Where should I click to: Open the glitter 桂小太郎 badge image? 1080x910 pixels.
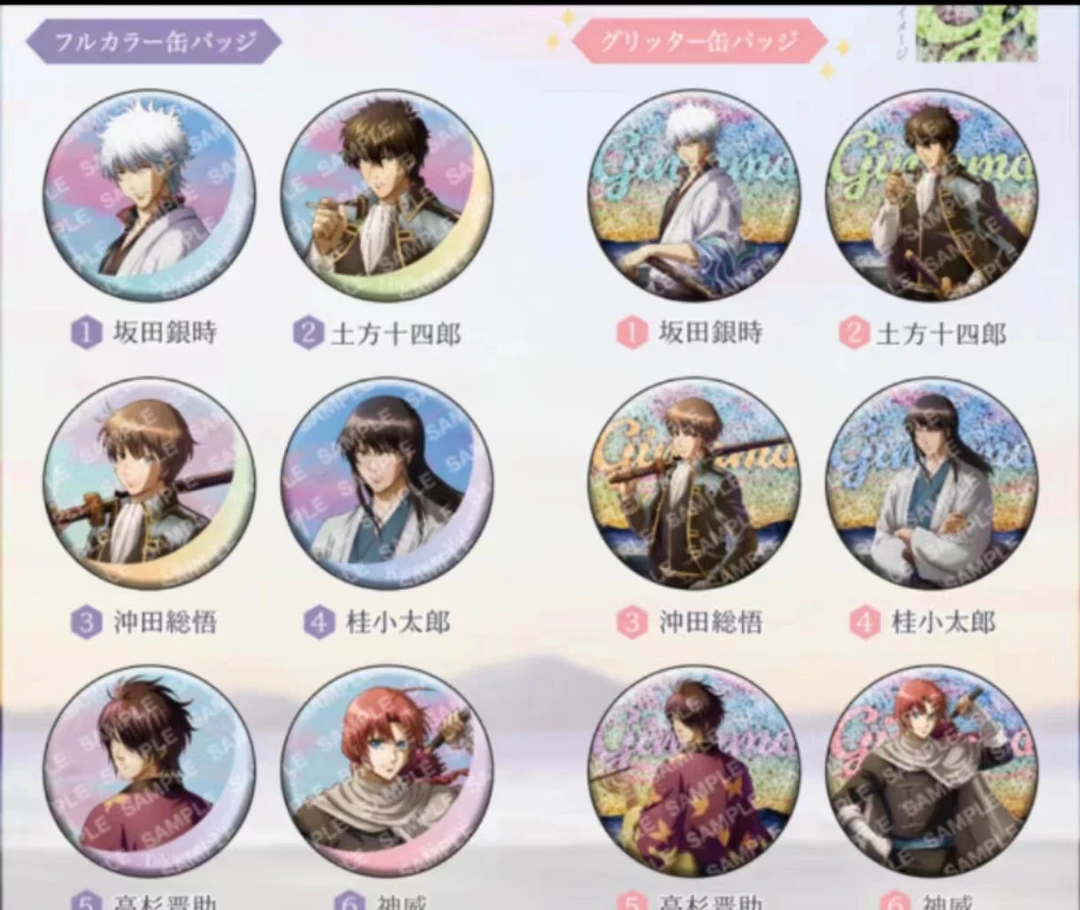[931, 483]
